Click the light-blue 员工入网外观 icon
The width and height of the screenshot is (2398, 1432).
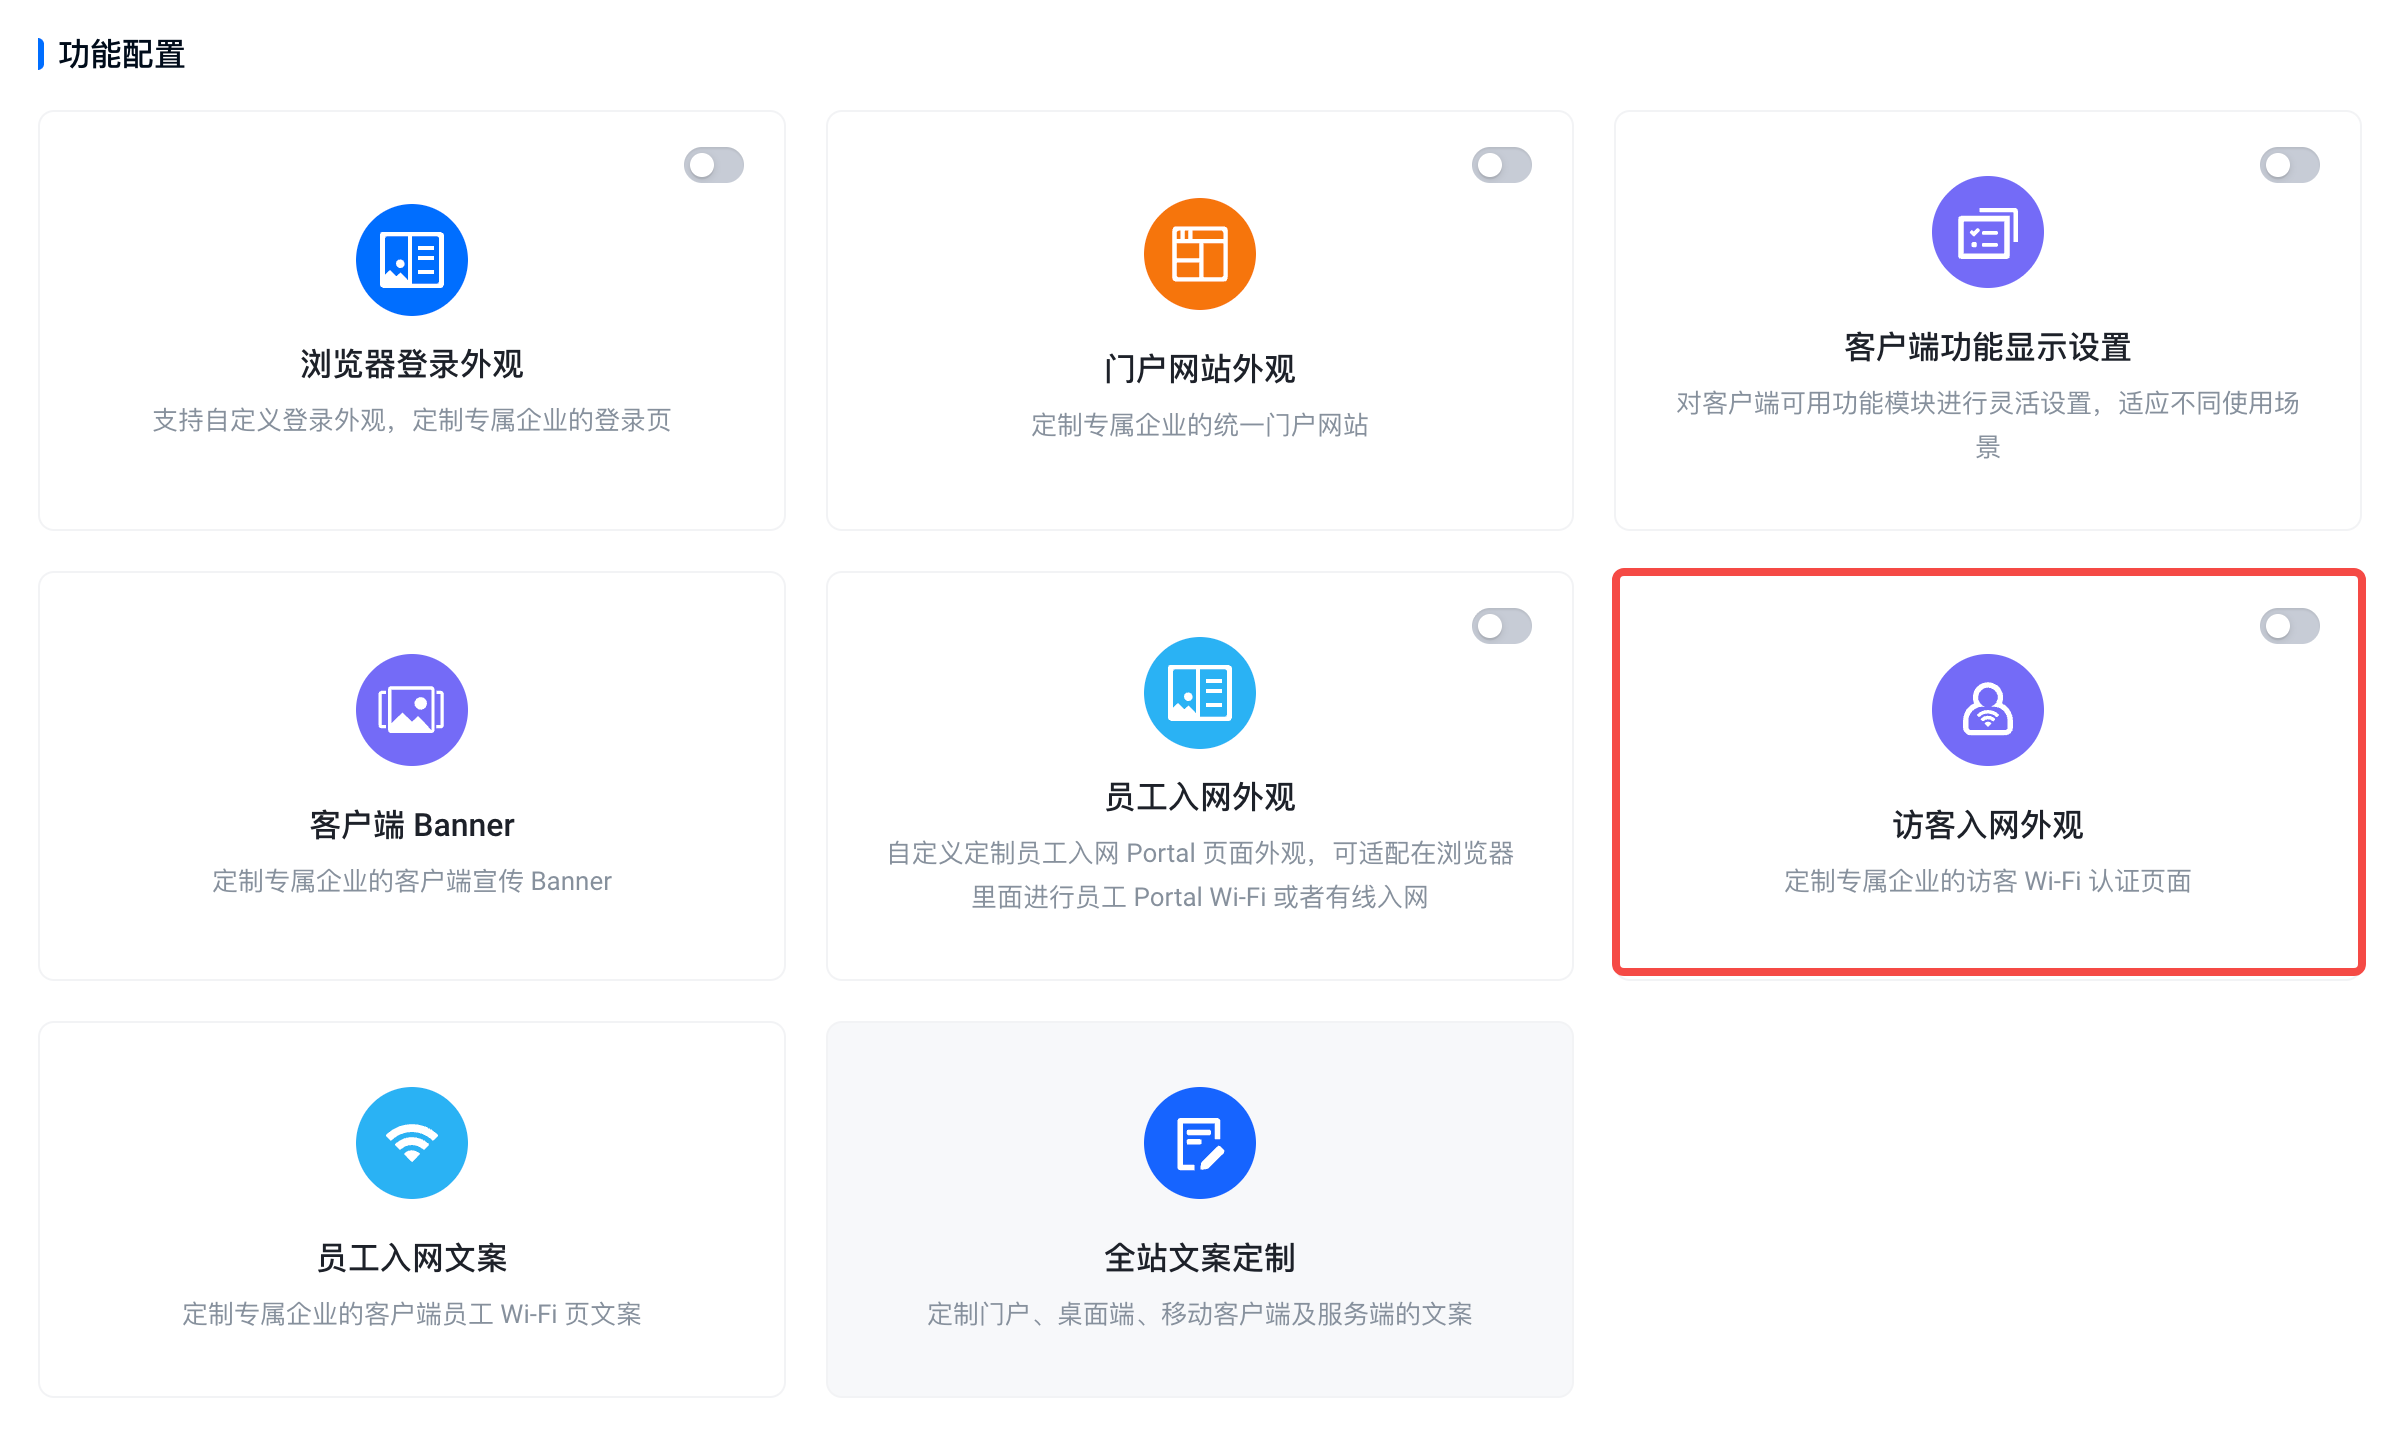(x=1199, y=693)
